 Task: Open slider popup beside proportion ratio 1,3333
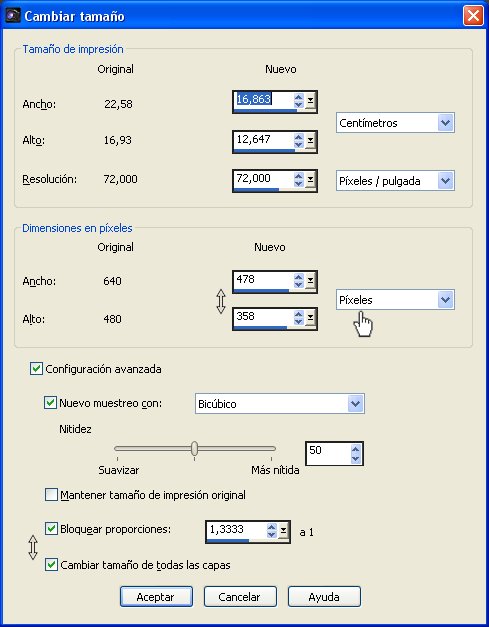(x=283, y=531)
